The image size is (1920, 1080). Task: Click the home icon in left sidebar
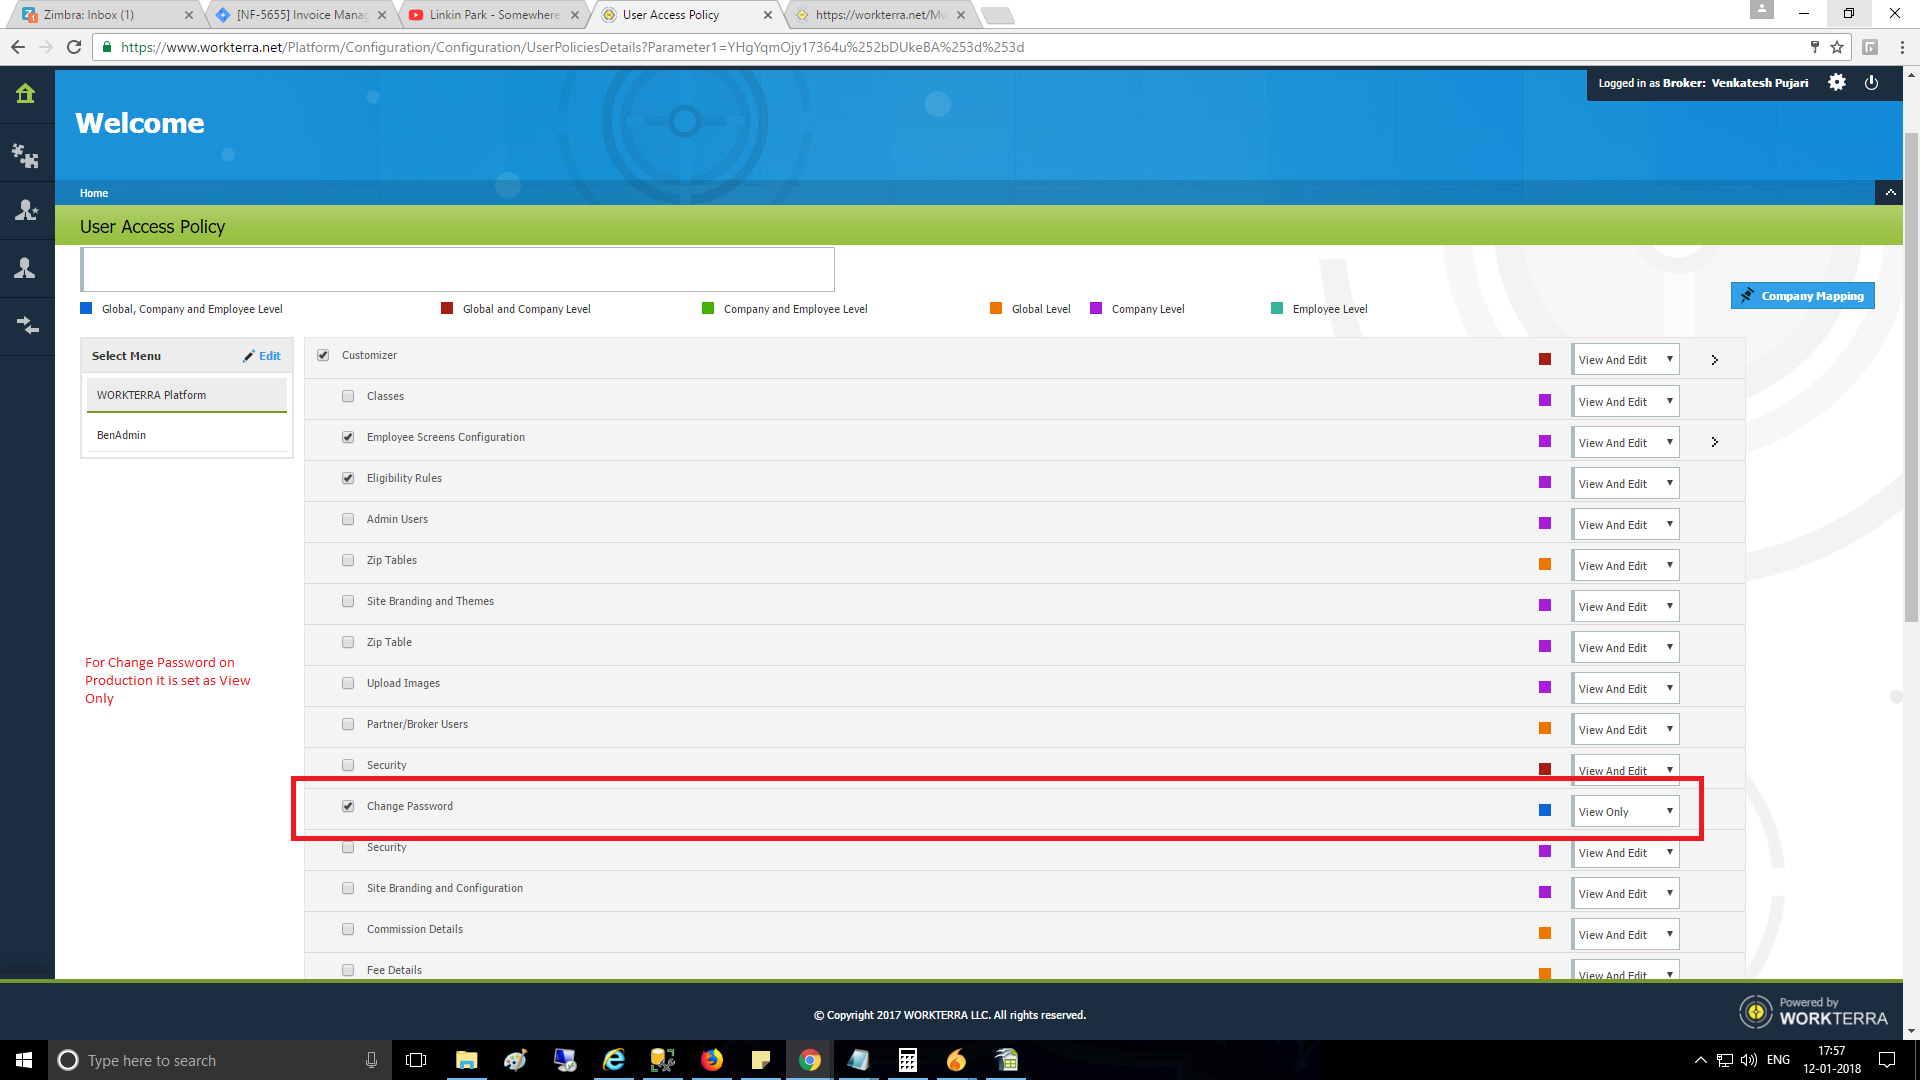click(25, 94)
